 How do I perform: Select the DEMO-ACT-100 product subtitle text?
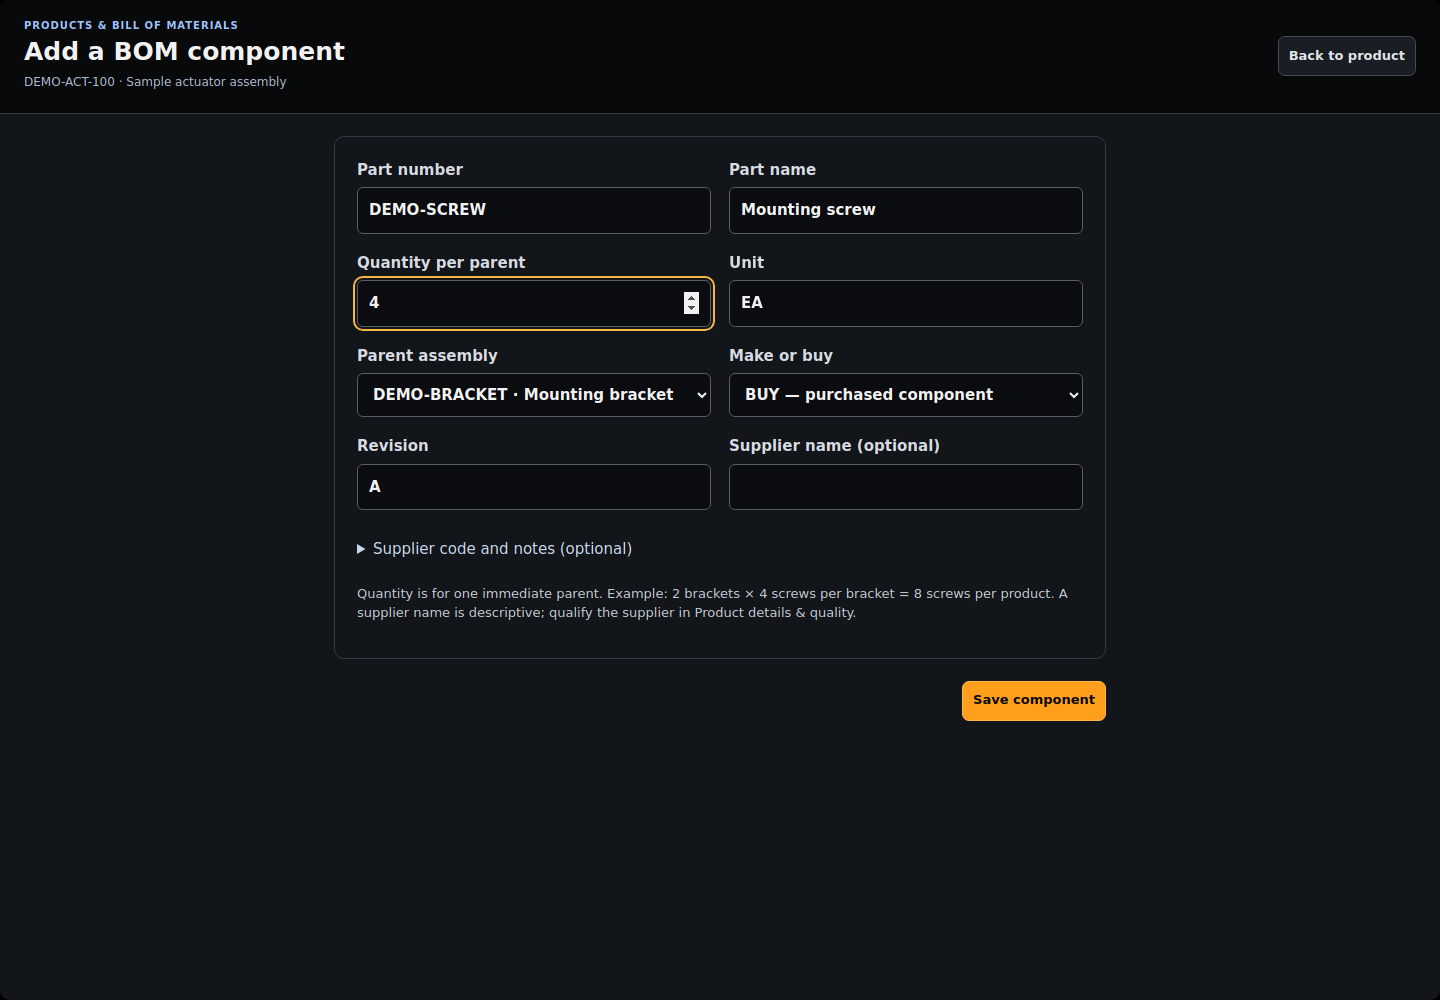[x=155, y=82]
